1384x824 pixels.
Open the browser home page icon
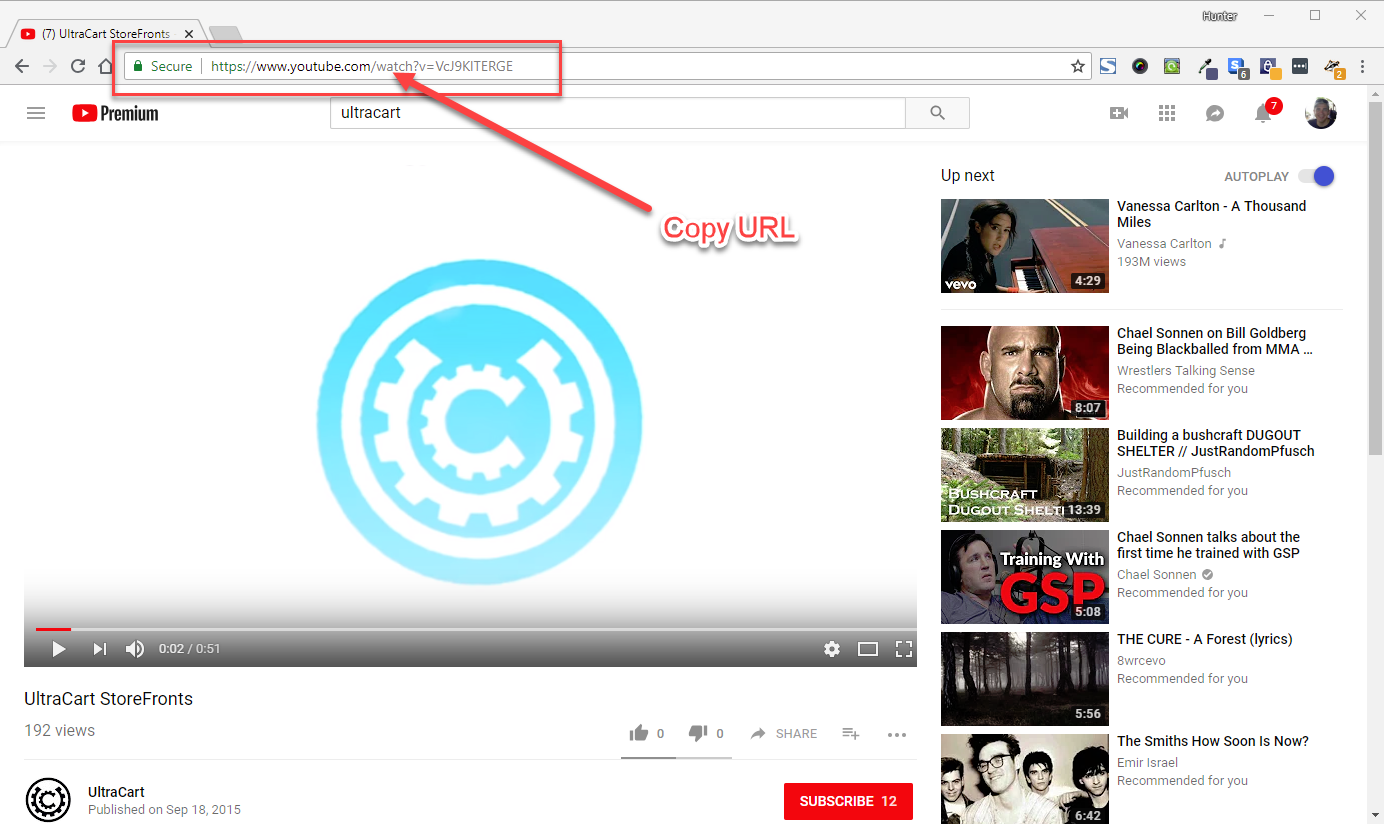click(106, 67)
